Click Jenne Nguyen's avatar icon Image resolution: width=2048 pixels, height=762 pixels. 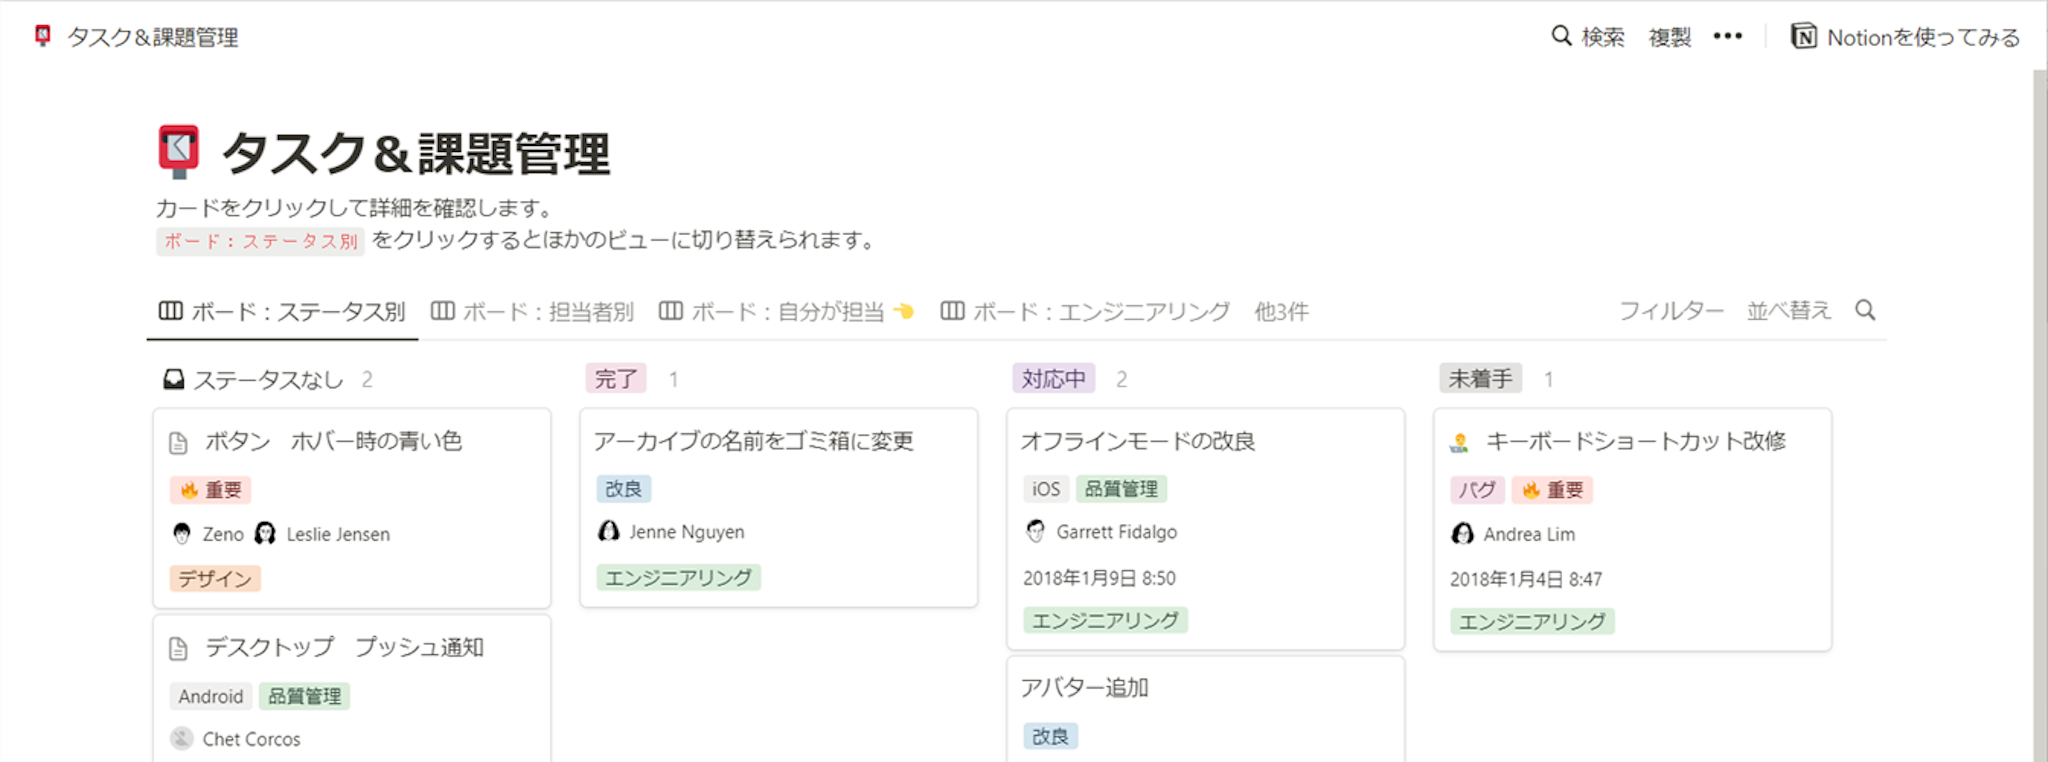[608, 532]
